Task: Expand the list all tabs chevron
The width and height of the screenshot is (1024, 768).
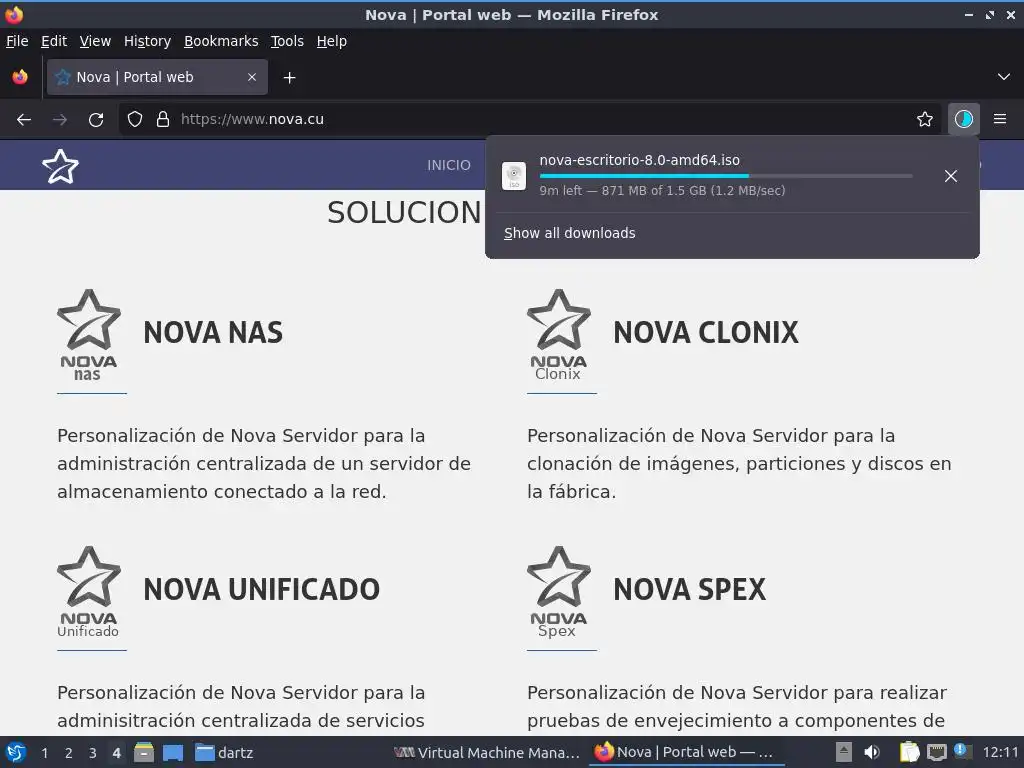Action: coord(1004,77)
